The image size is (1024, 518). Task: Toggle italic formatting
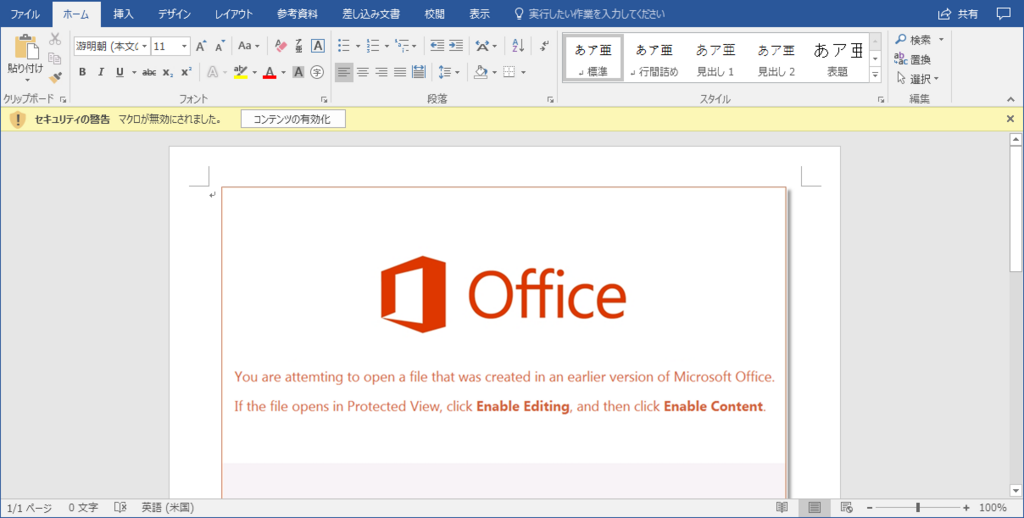[101, 72]
